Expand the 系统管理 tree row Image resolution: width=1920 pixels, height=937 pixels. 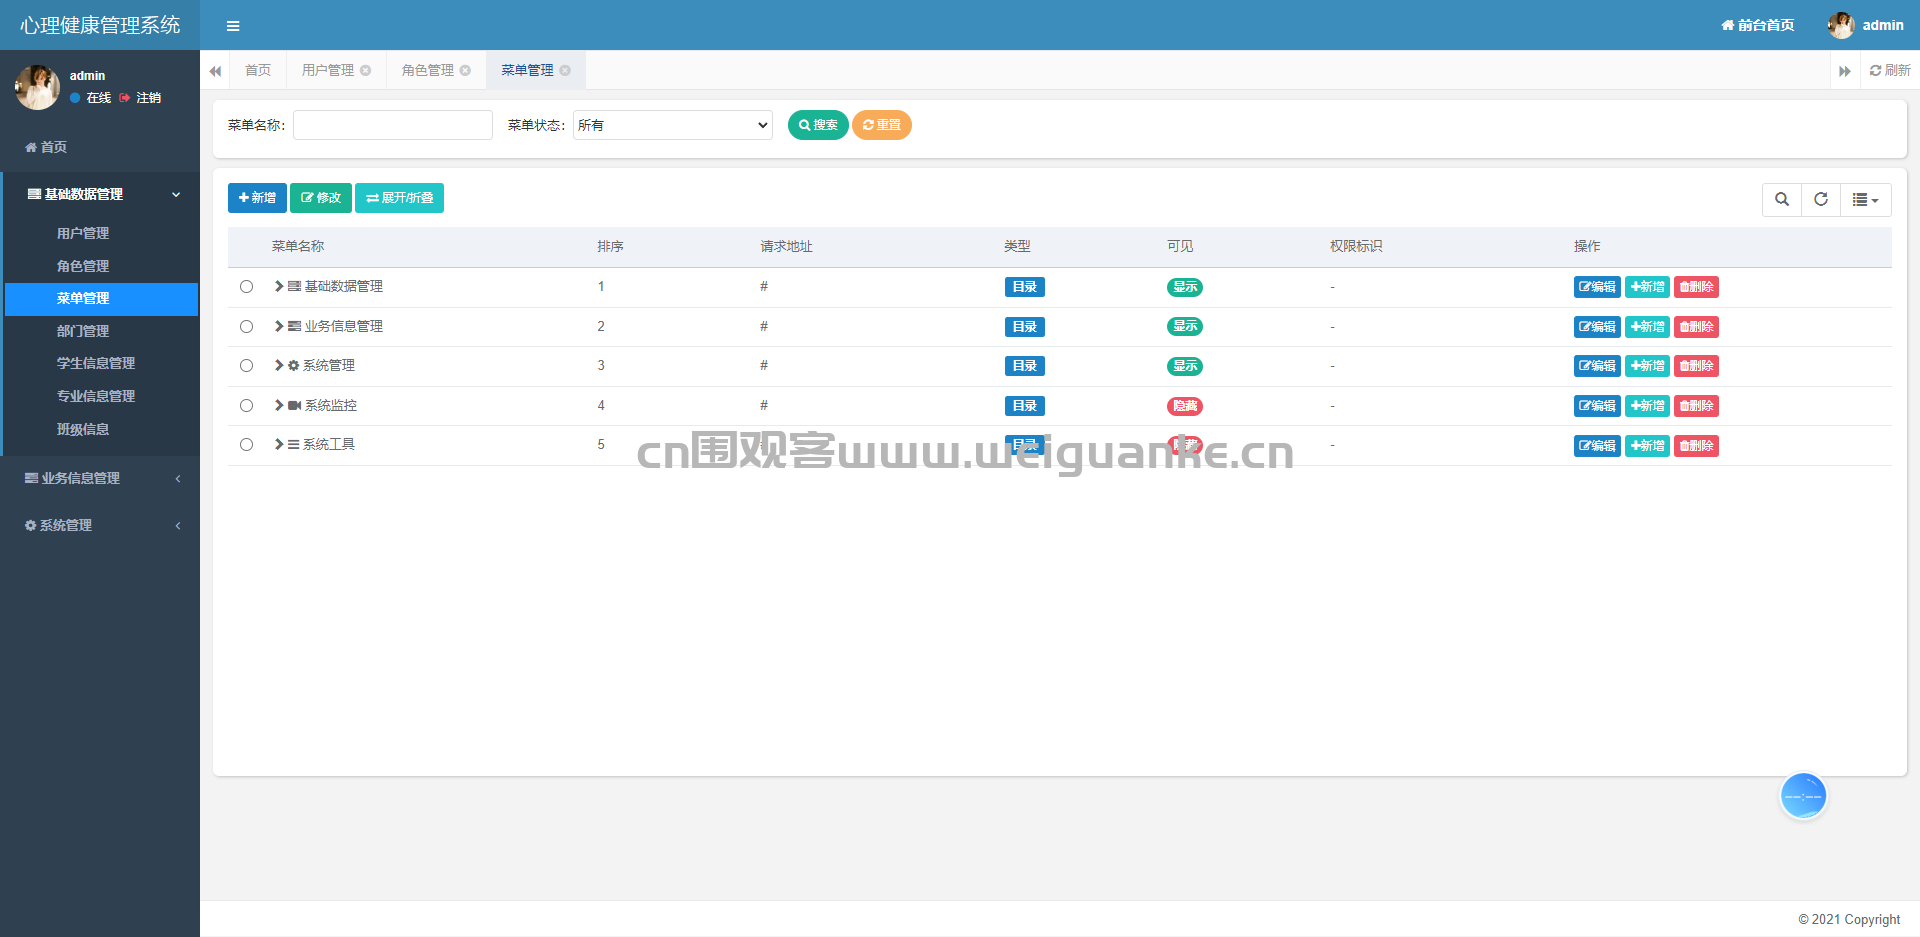[x=279, y=365]
